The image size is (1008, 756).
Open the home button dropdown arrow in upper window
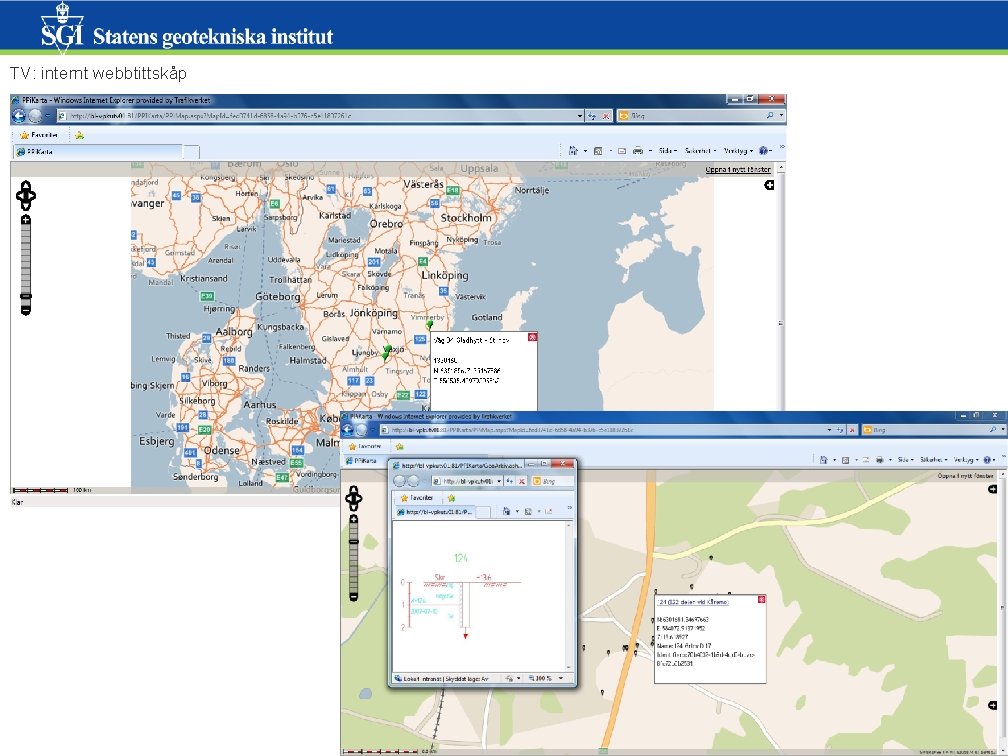click(585, 151)
